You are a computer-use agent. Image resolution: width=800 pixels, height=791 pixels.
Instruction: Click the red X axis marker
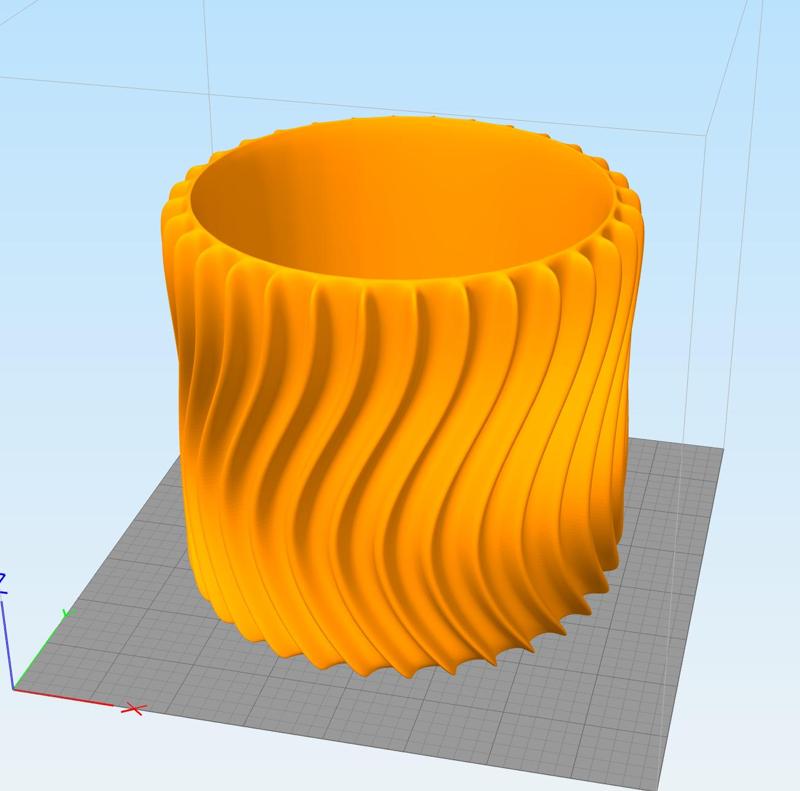135,708
